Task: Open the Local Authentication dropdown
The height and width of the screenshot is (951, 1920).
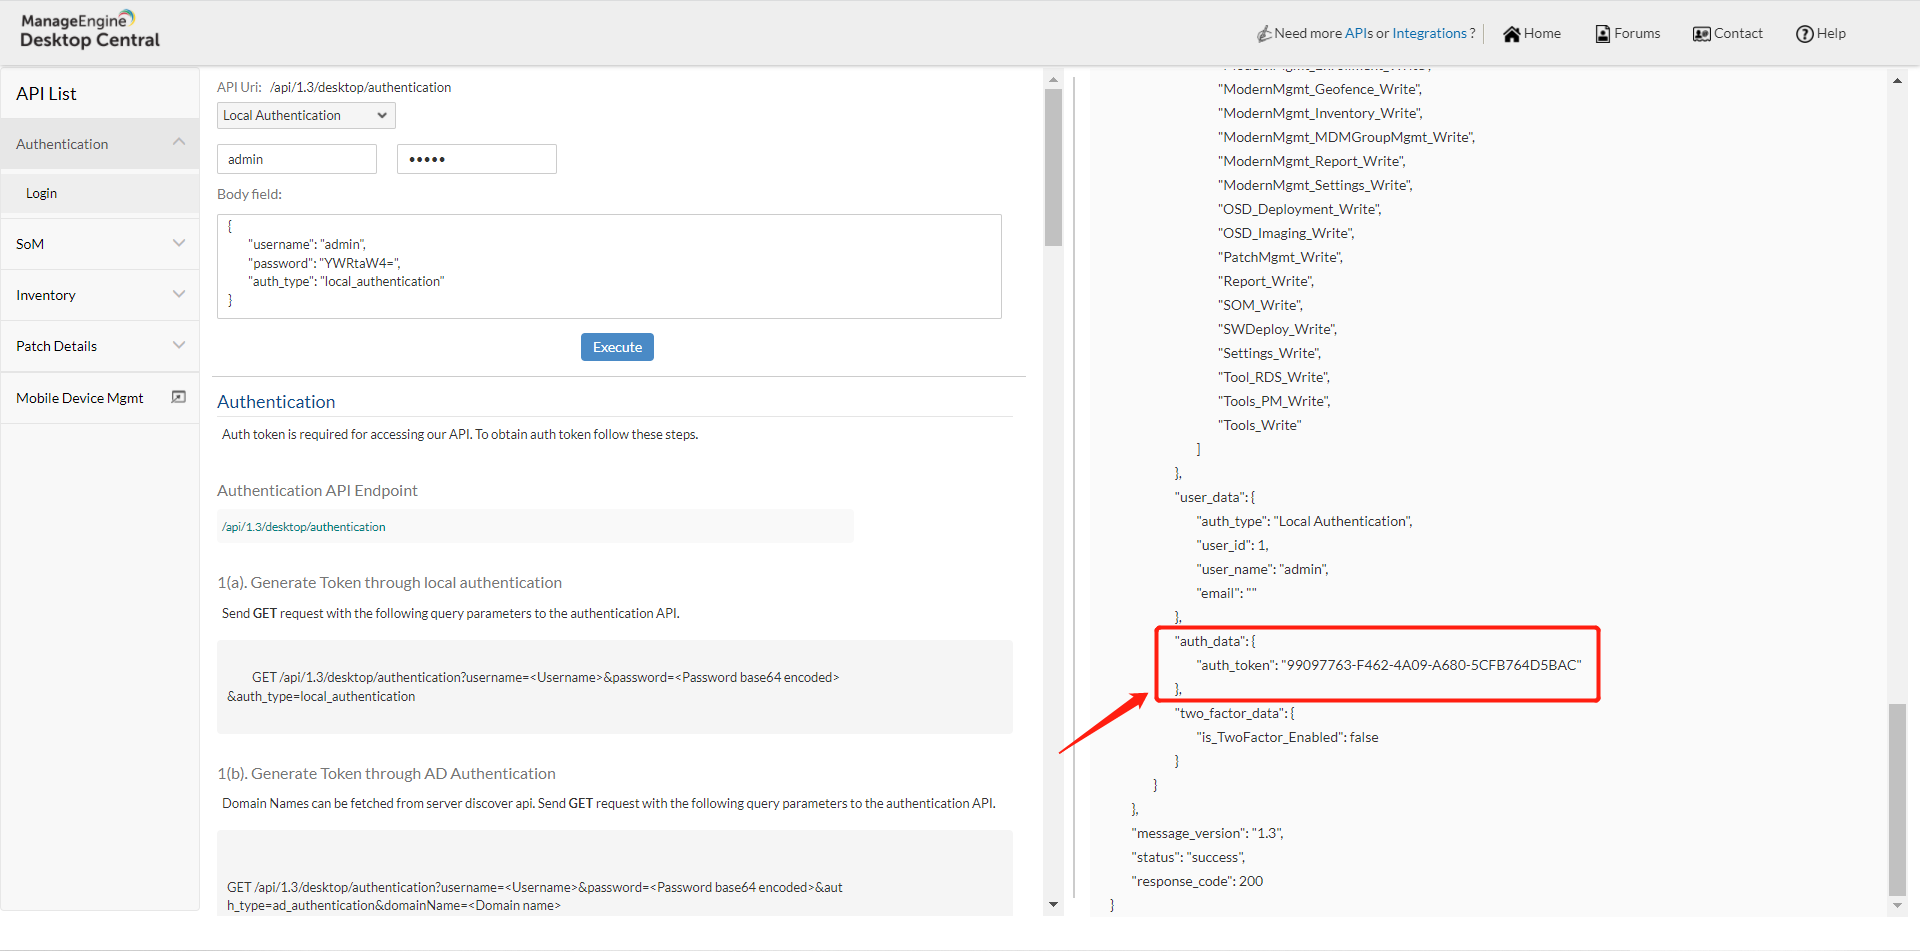Action: tap(306, 116)
